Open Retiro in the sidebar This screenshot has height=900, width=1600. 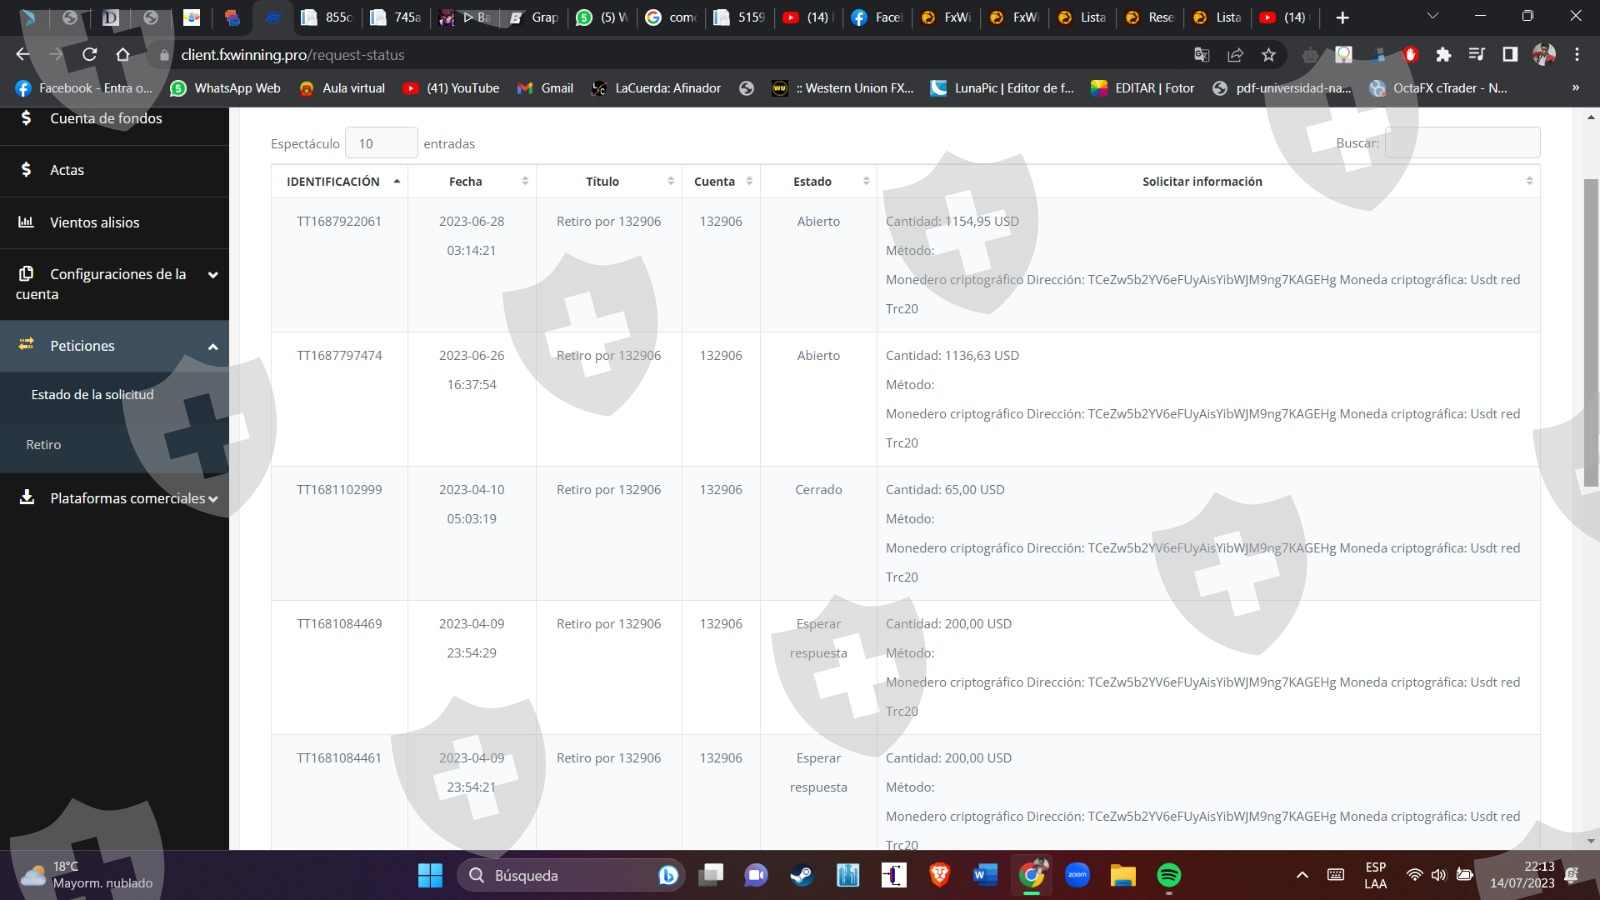(x=44, y=445)
